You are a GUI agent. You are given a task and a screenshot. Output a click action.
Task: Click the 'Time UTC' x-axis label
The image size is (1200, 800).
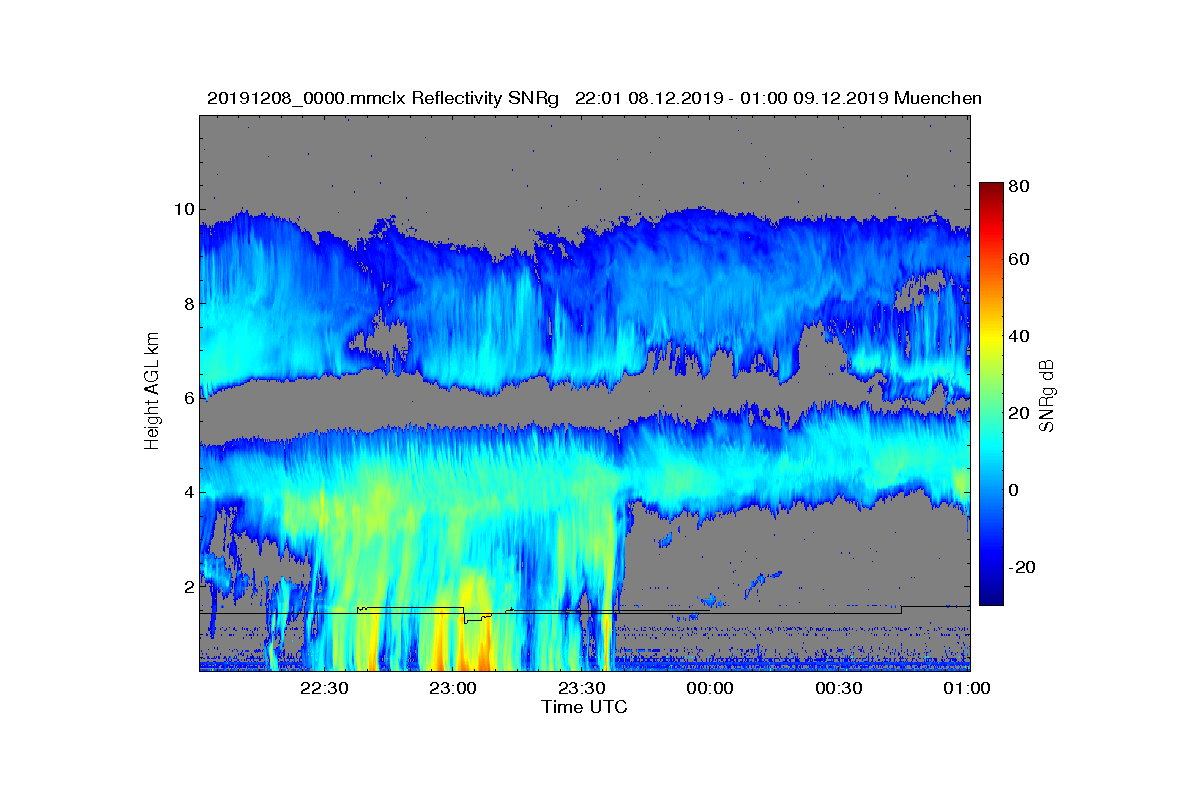584,707
